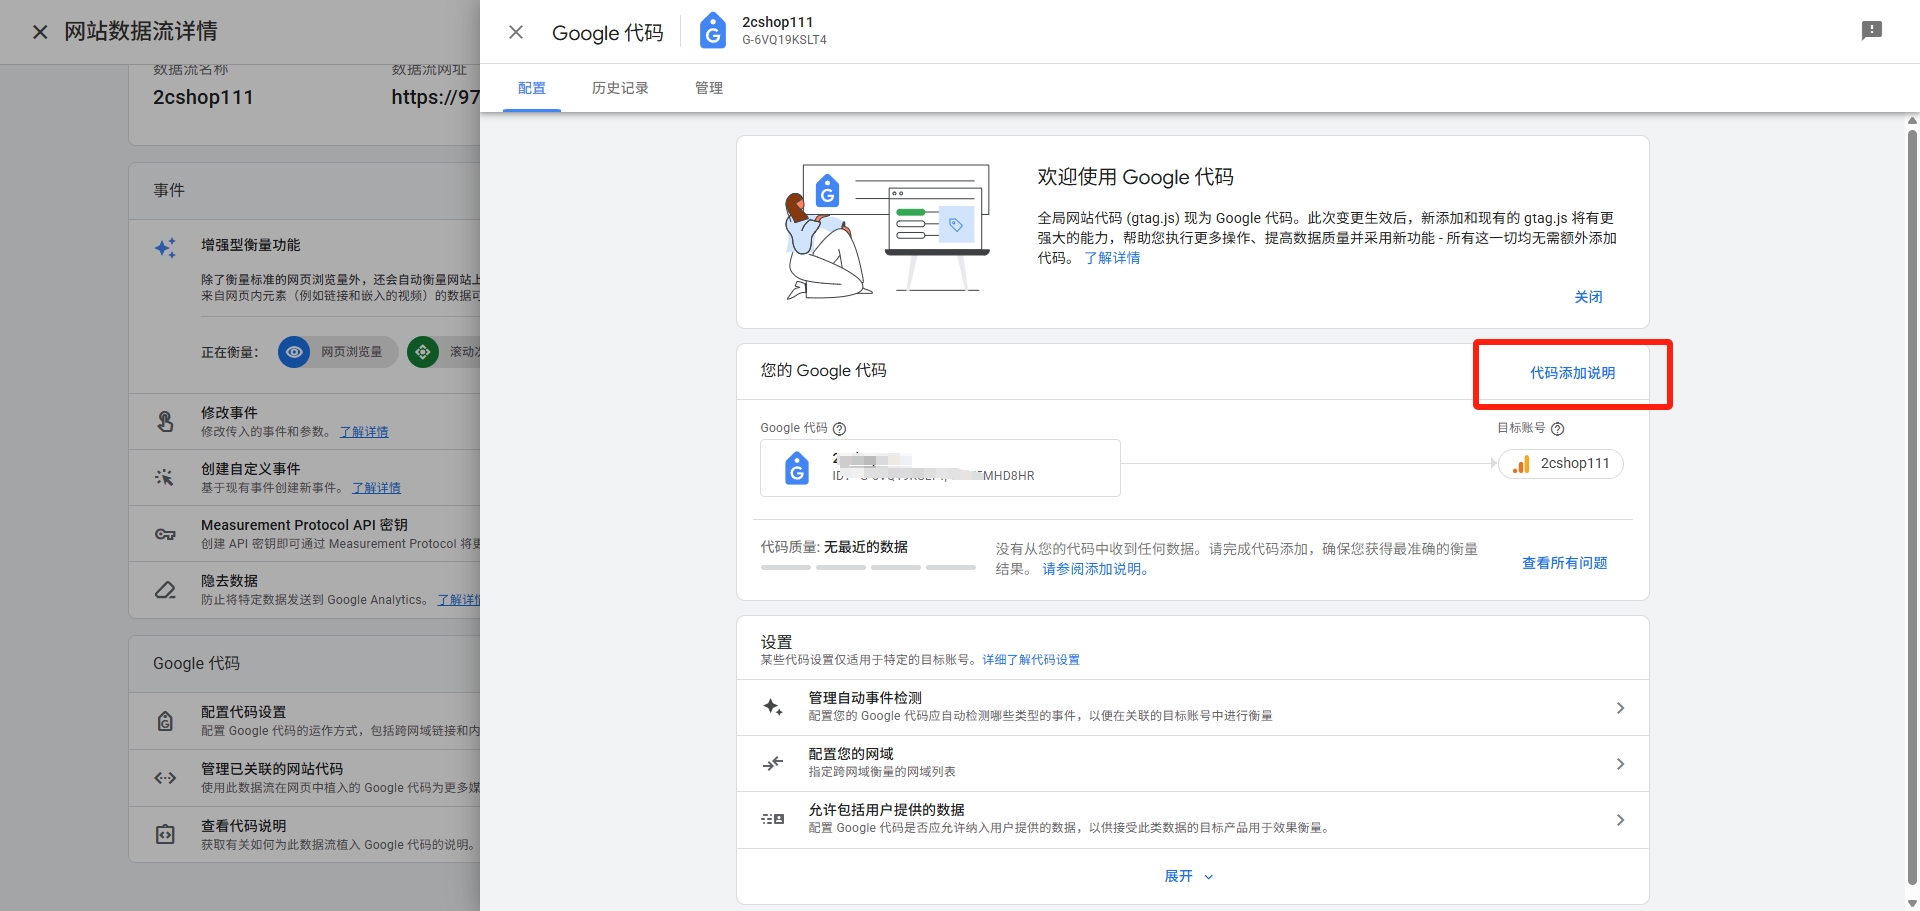The width and height of the screenshot is (1920, 911).
Task: Click help icon next to 目标账号
Action: (1557, 429)
